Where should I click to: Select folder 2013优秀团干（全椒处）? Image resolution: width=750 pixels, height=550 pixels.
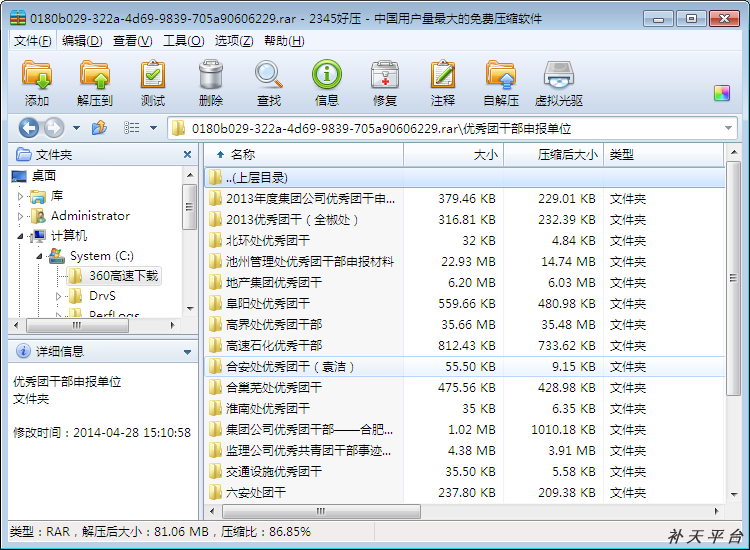point(465,220)
